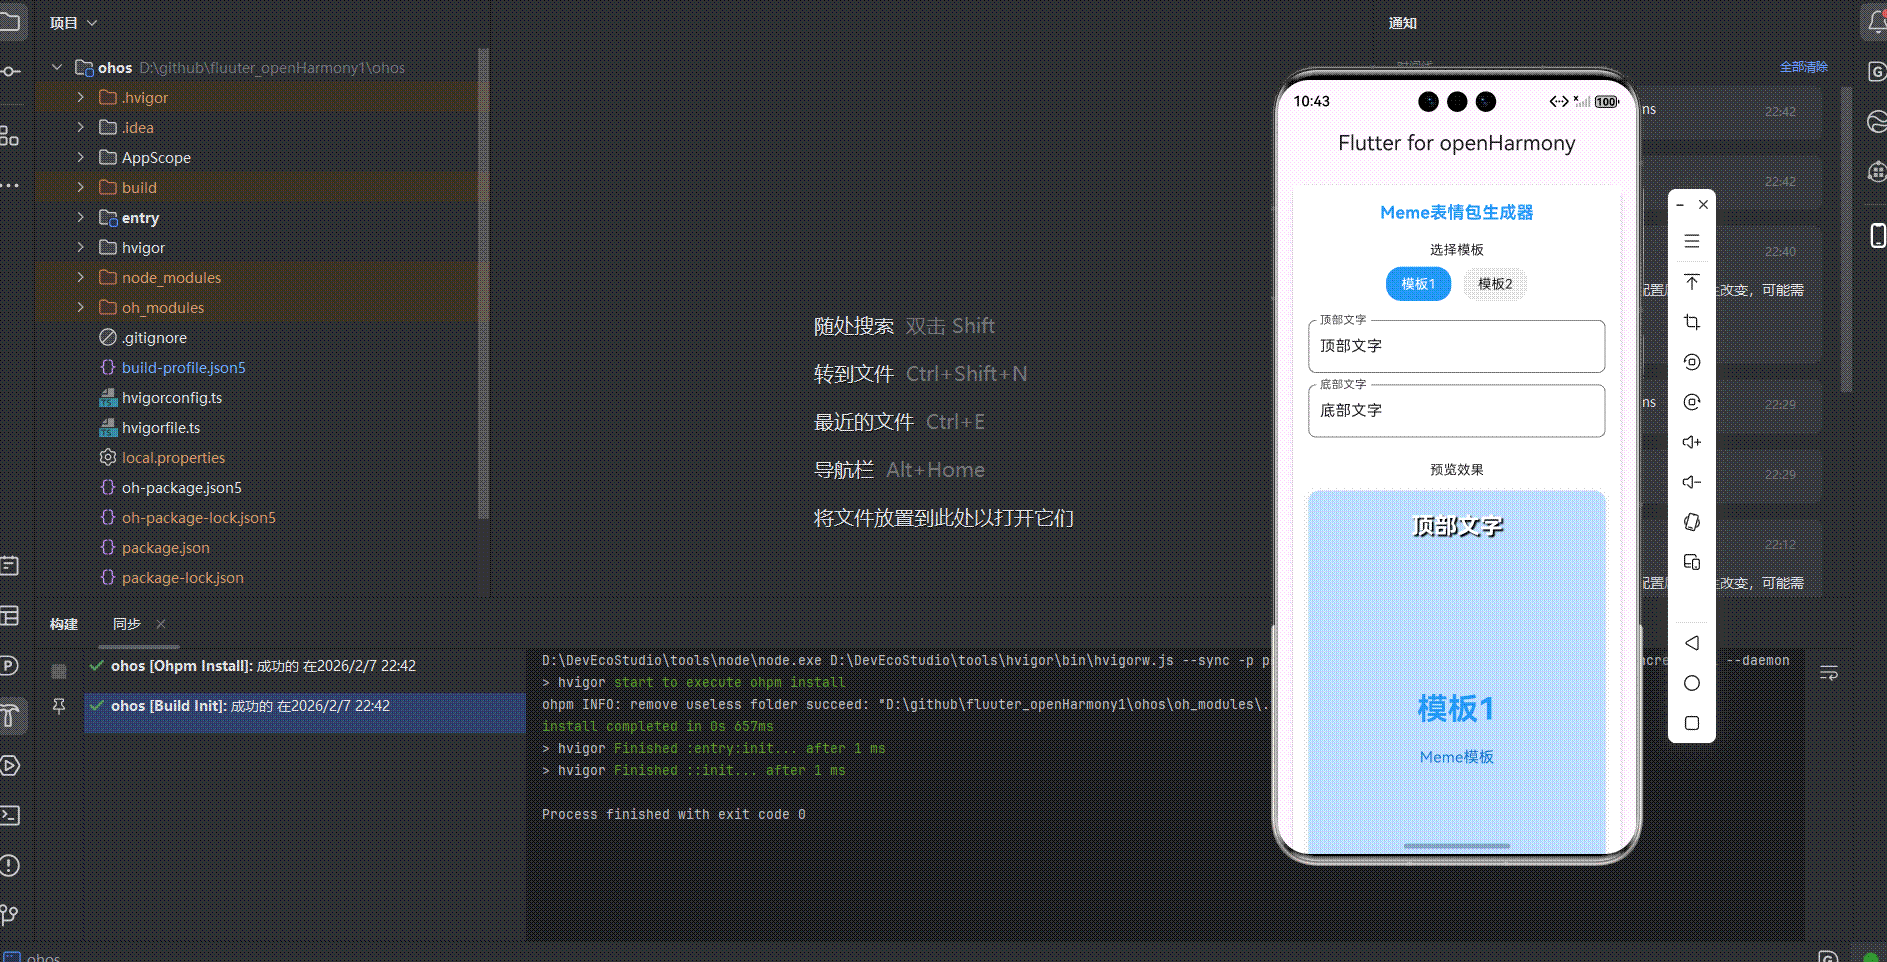1887x962 pixels.
Task: Click the multi-device icon in emulator toolbar
Action: coord(1691,562)
